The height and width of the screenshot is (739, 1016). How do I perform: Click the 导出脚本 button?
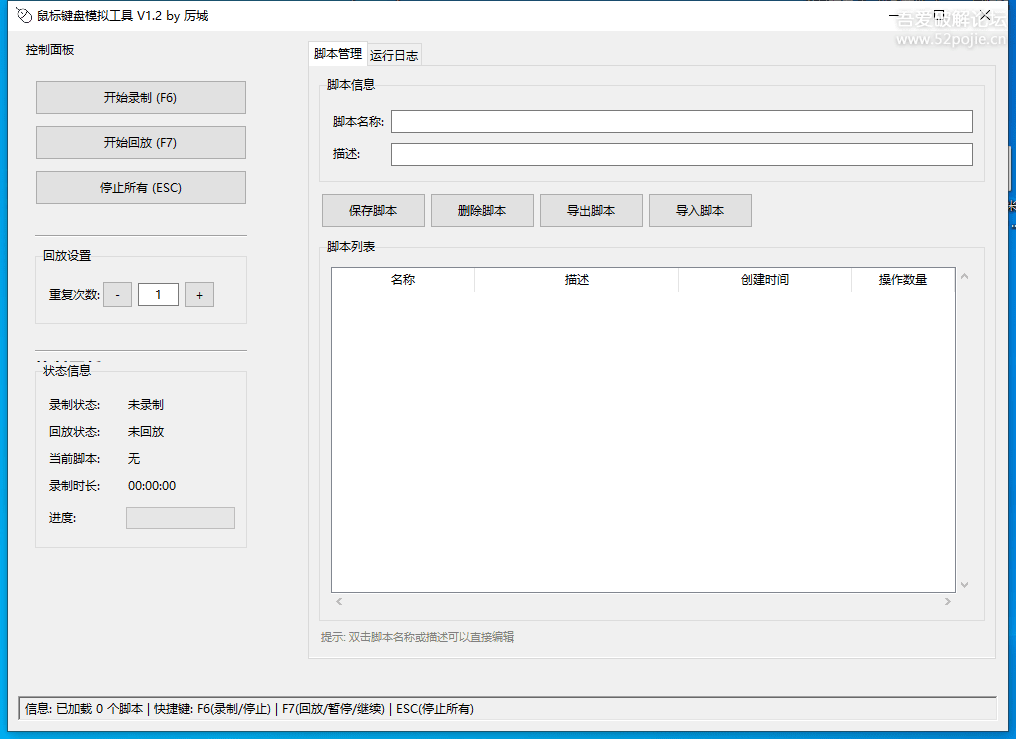(591, 211)
